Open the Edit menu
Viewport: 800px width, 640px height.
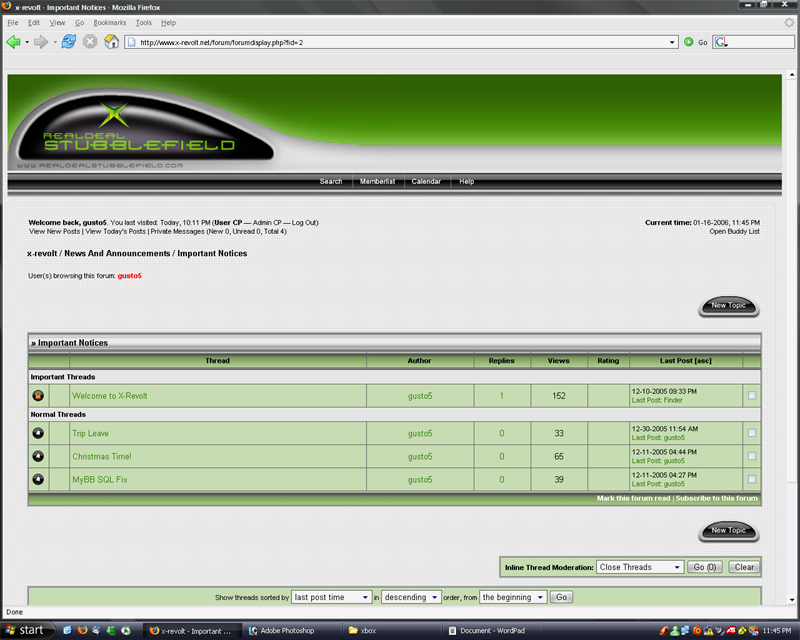pyautogui.click(x=34, y=22)
